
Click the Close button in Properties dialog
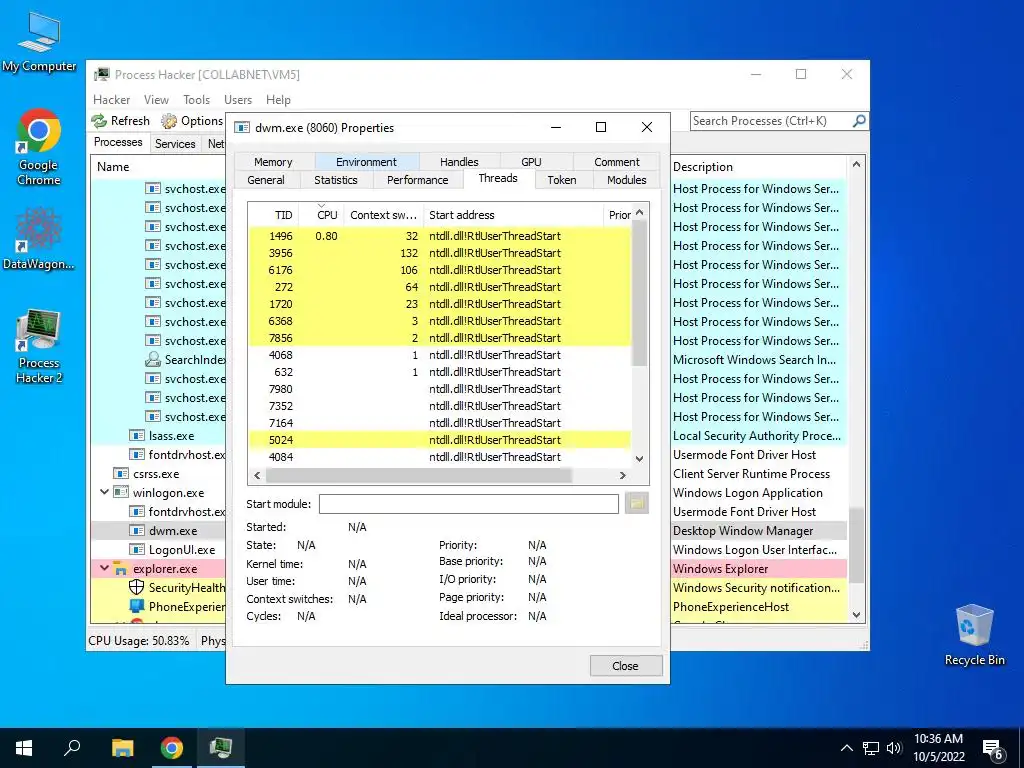[626, 665]
